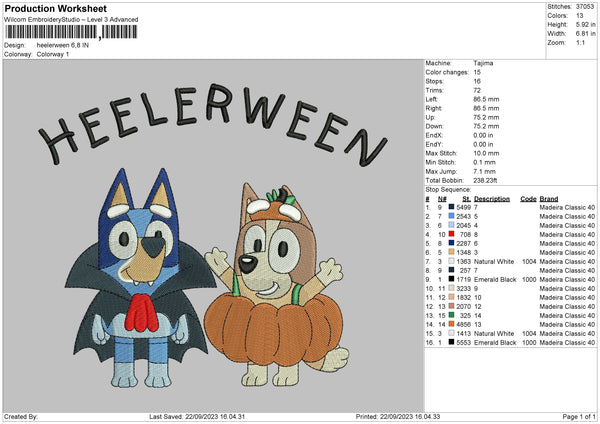Click the 'St.' column header
Screen dimensions: 600x424
tap(466, 199)
